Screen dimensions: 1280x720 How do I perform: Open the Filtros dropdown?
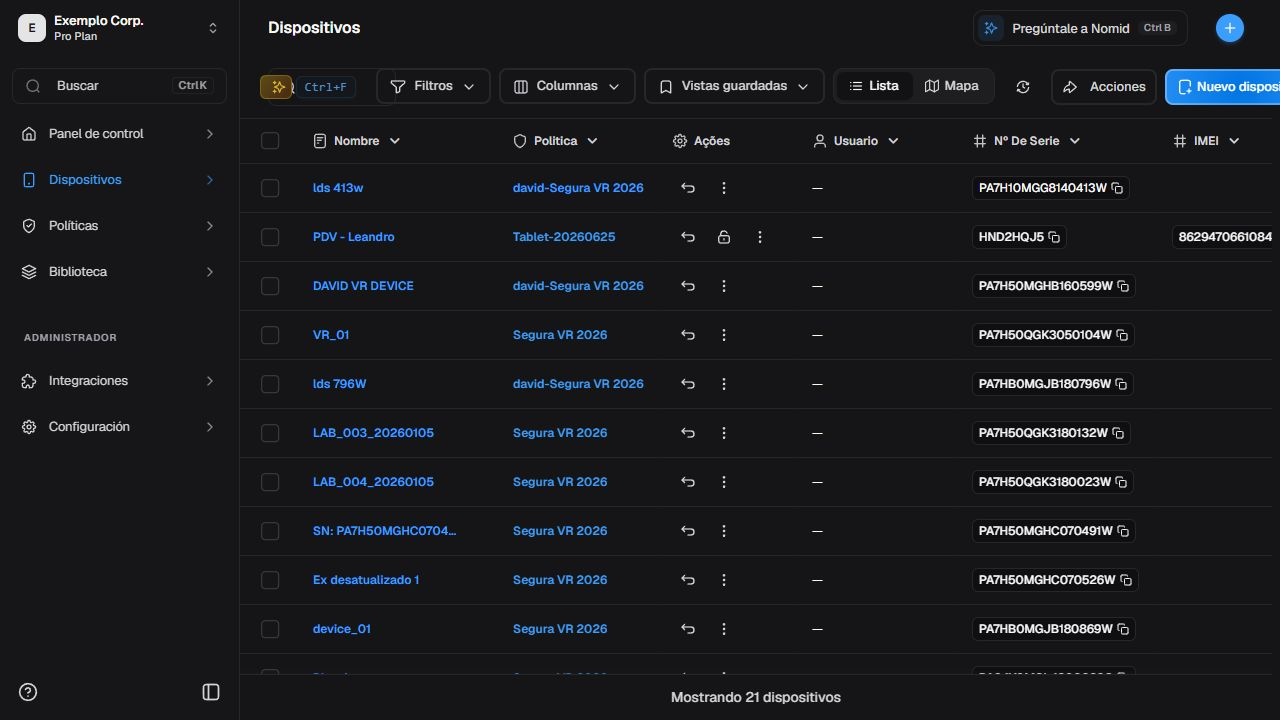click(x=433, y=86)
